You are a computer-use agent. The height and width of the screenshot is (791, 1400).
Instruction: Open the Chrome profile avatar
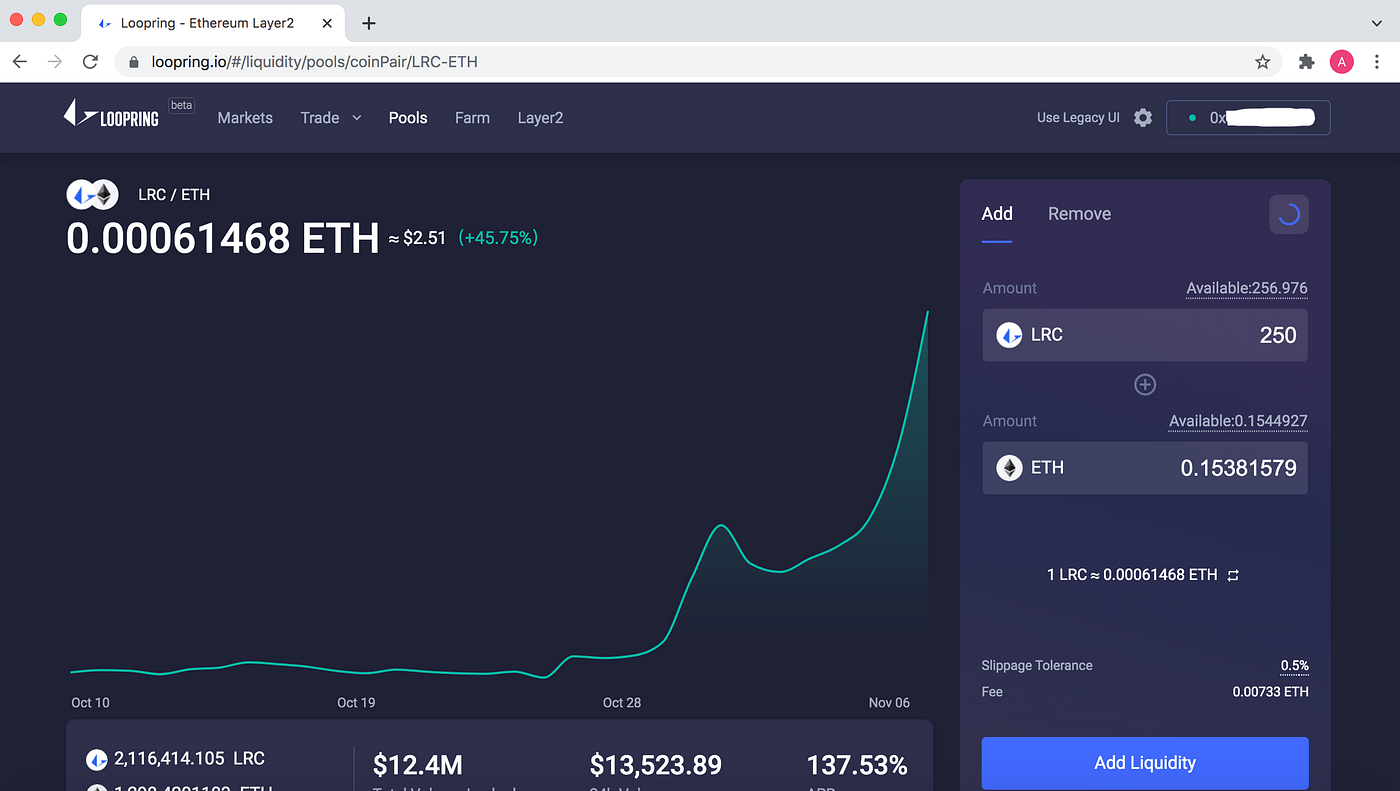pos(1341,62)
